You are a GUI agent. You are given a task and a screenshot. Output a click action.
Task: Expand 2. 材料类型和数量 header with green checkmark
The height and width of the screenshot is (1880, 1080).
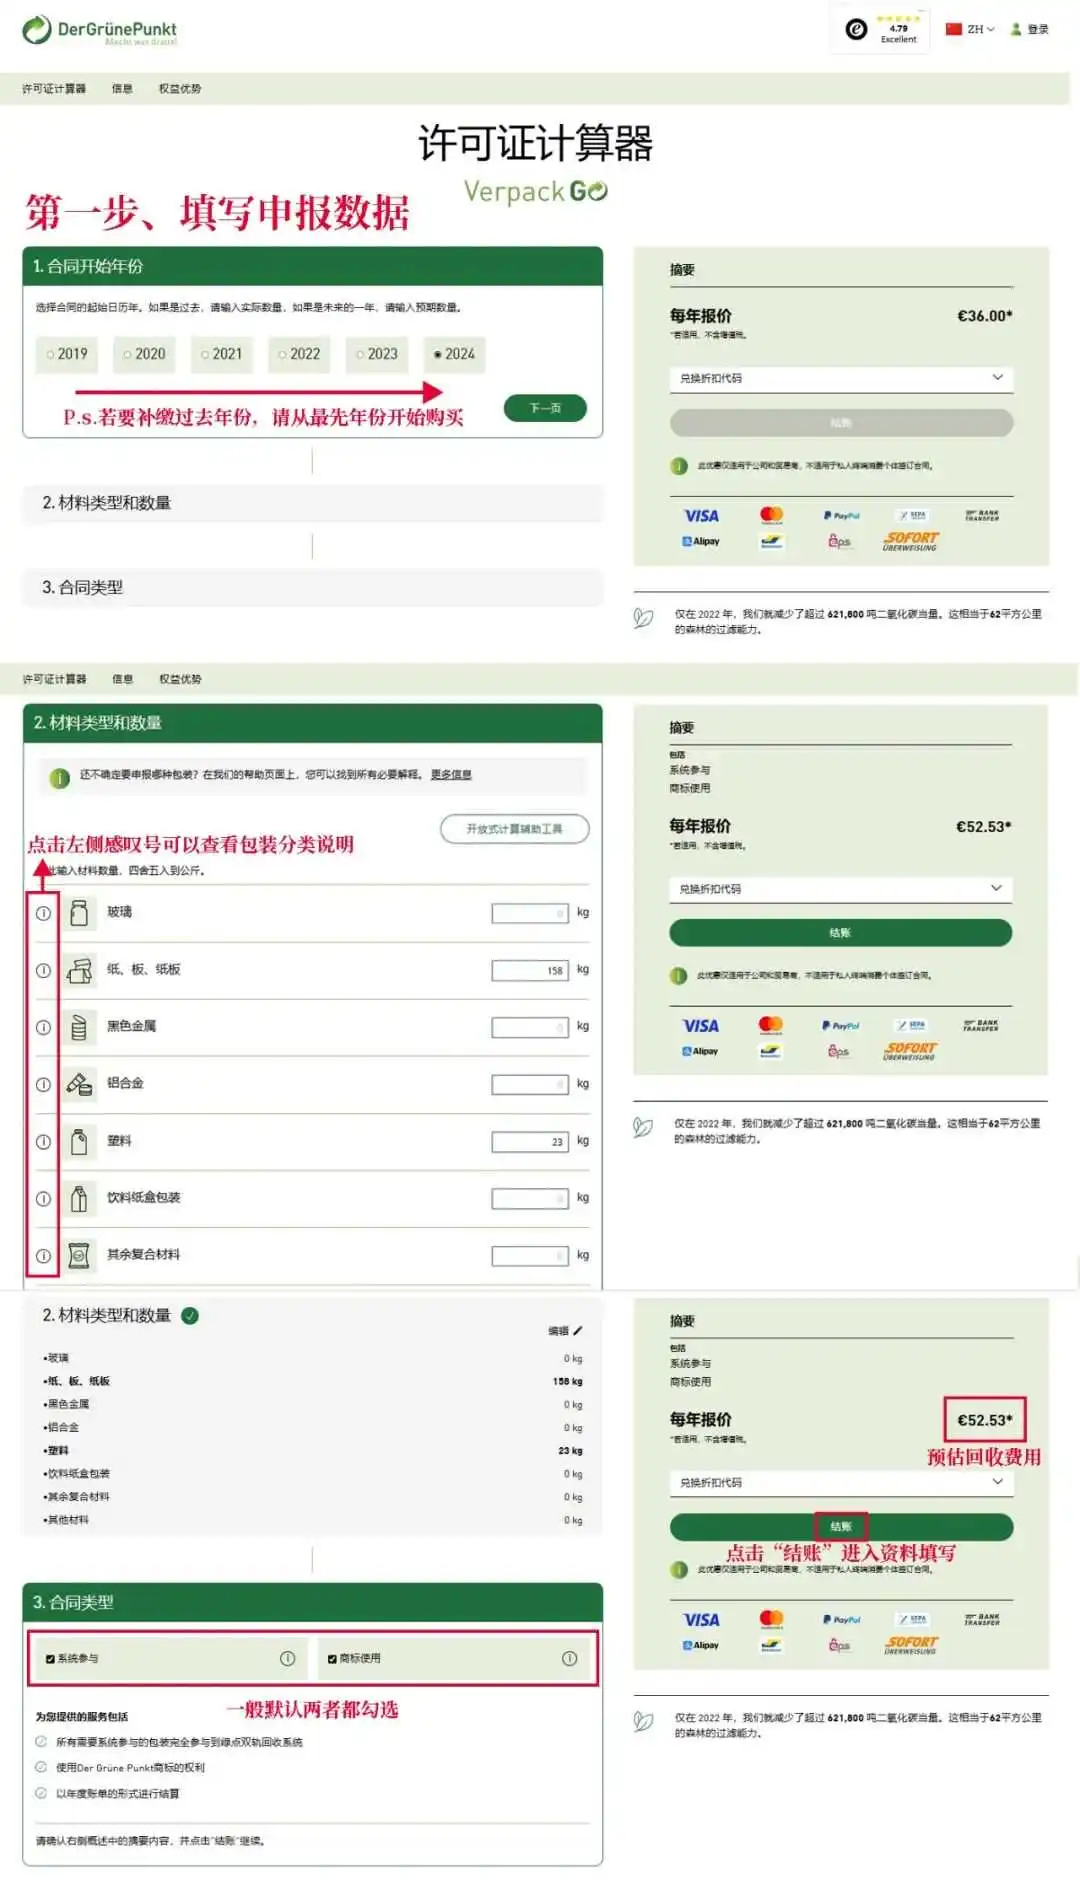312,1316
